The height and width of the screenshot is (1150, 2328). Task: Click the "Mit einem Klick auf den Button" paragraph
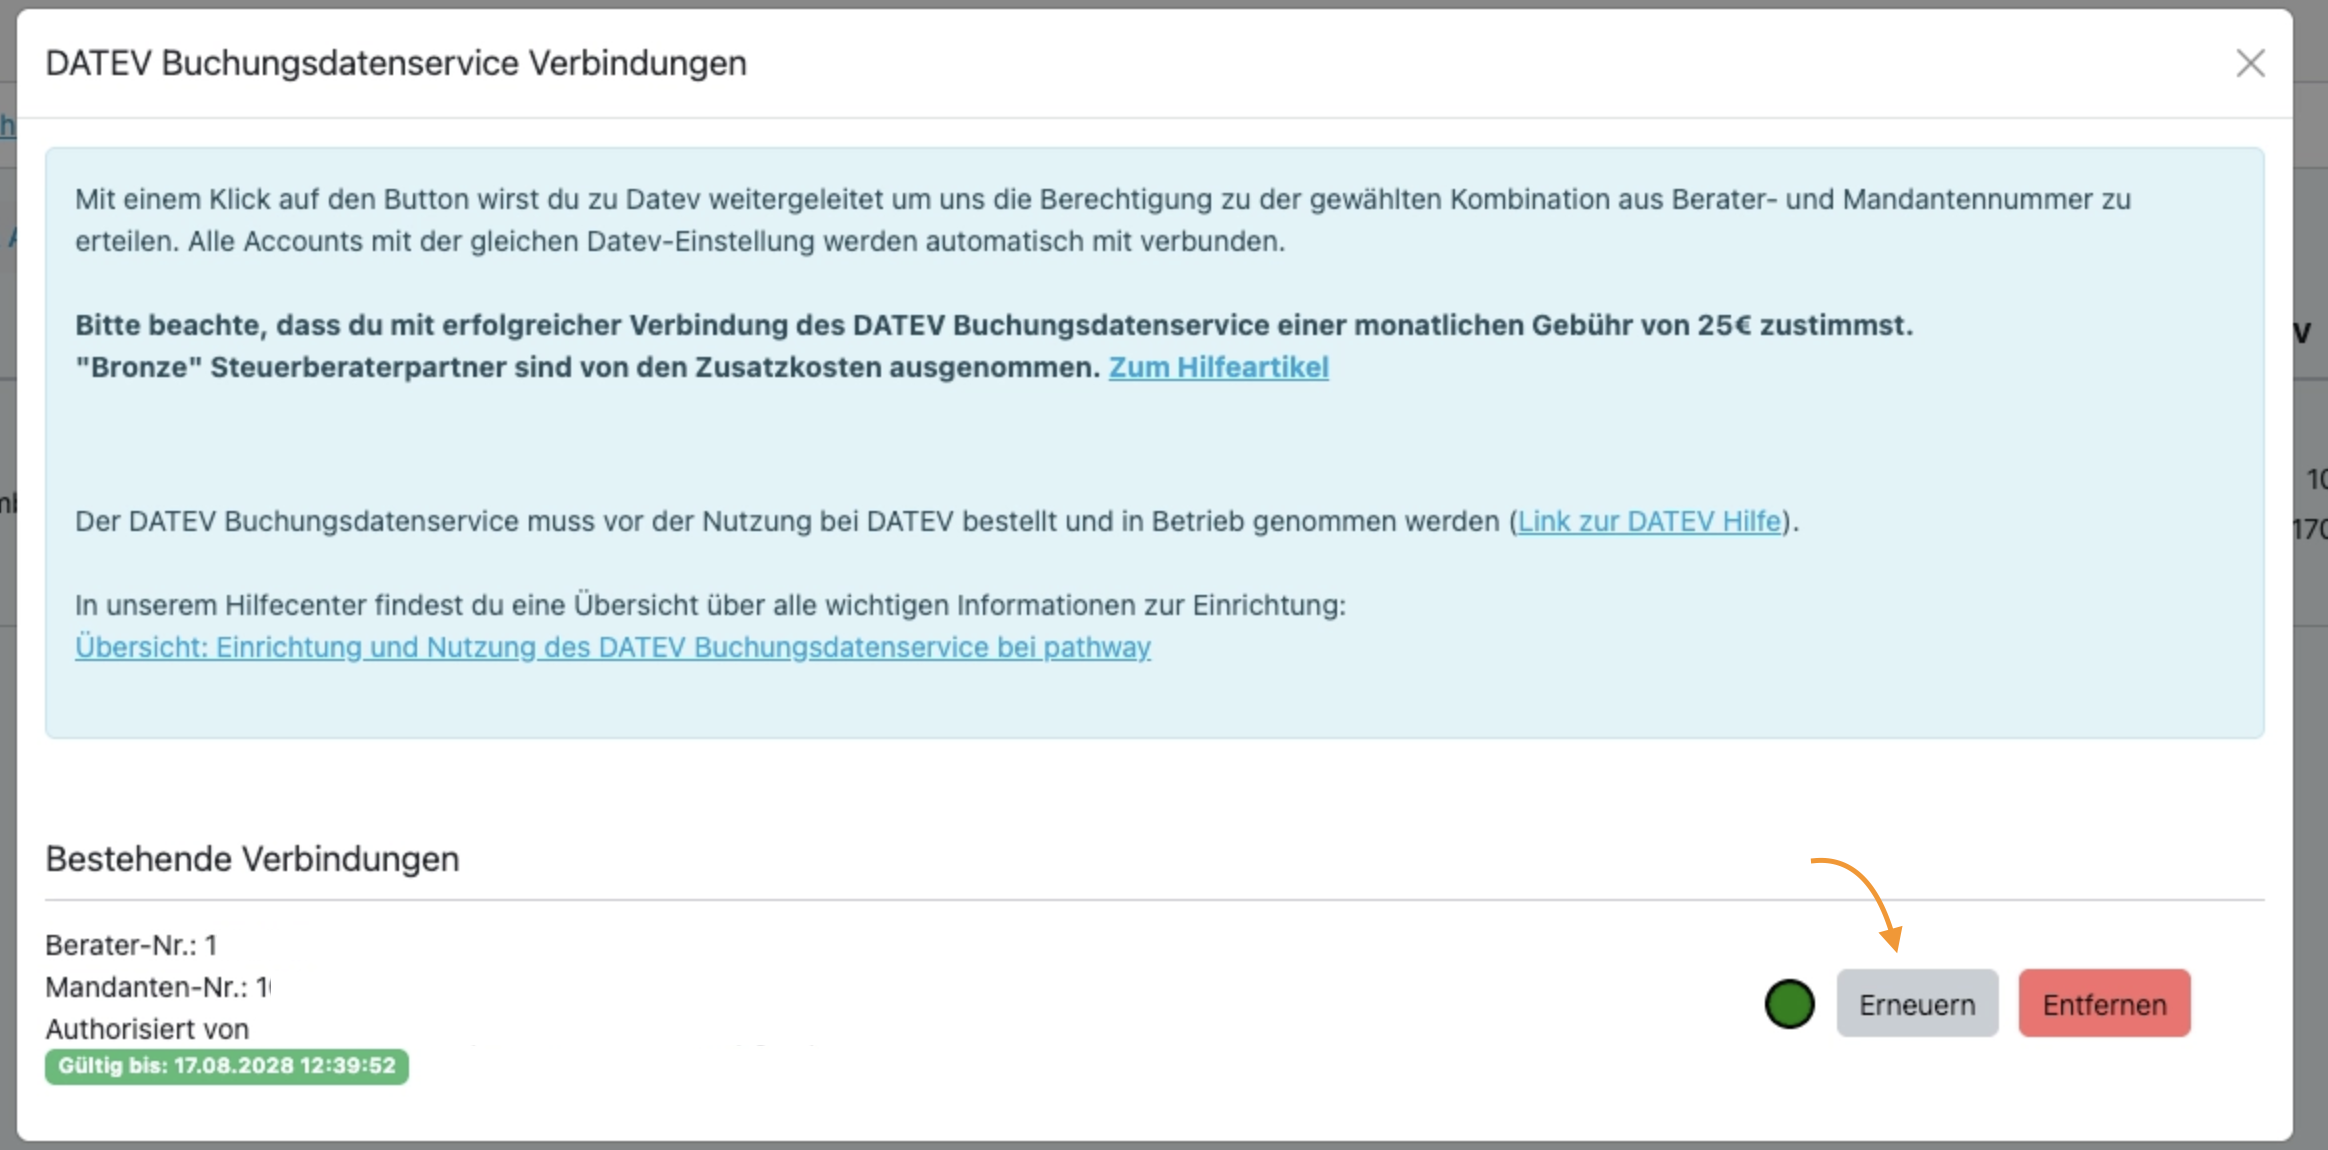pos(1103,220)
